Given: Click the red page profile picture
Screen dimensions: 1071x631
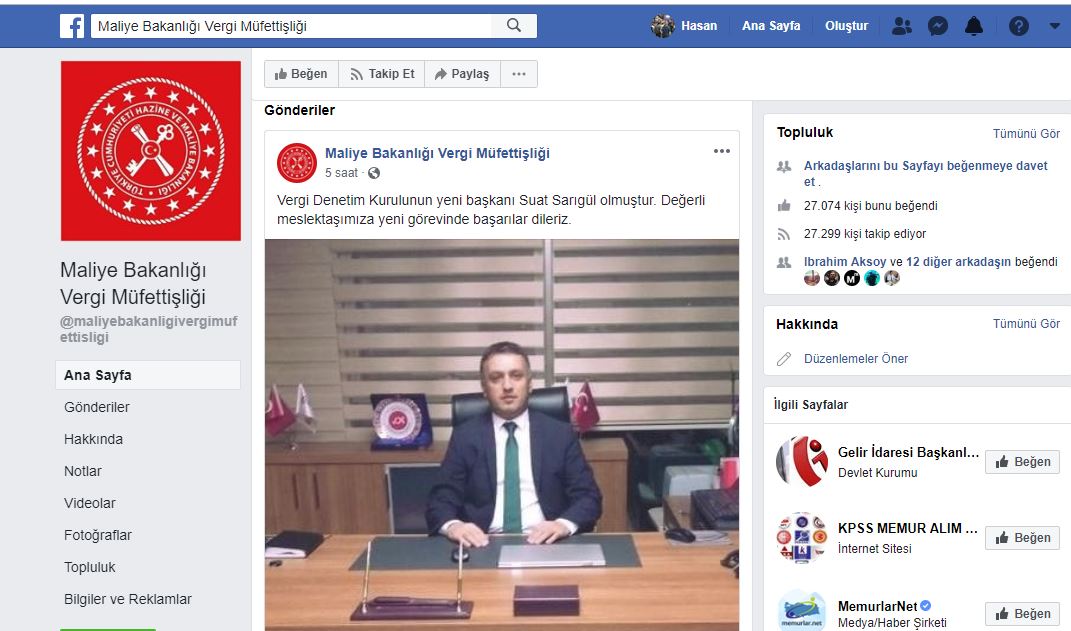Looking at the screenshot, I should pos(150,150).
